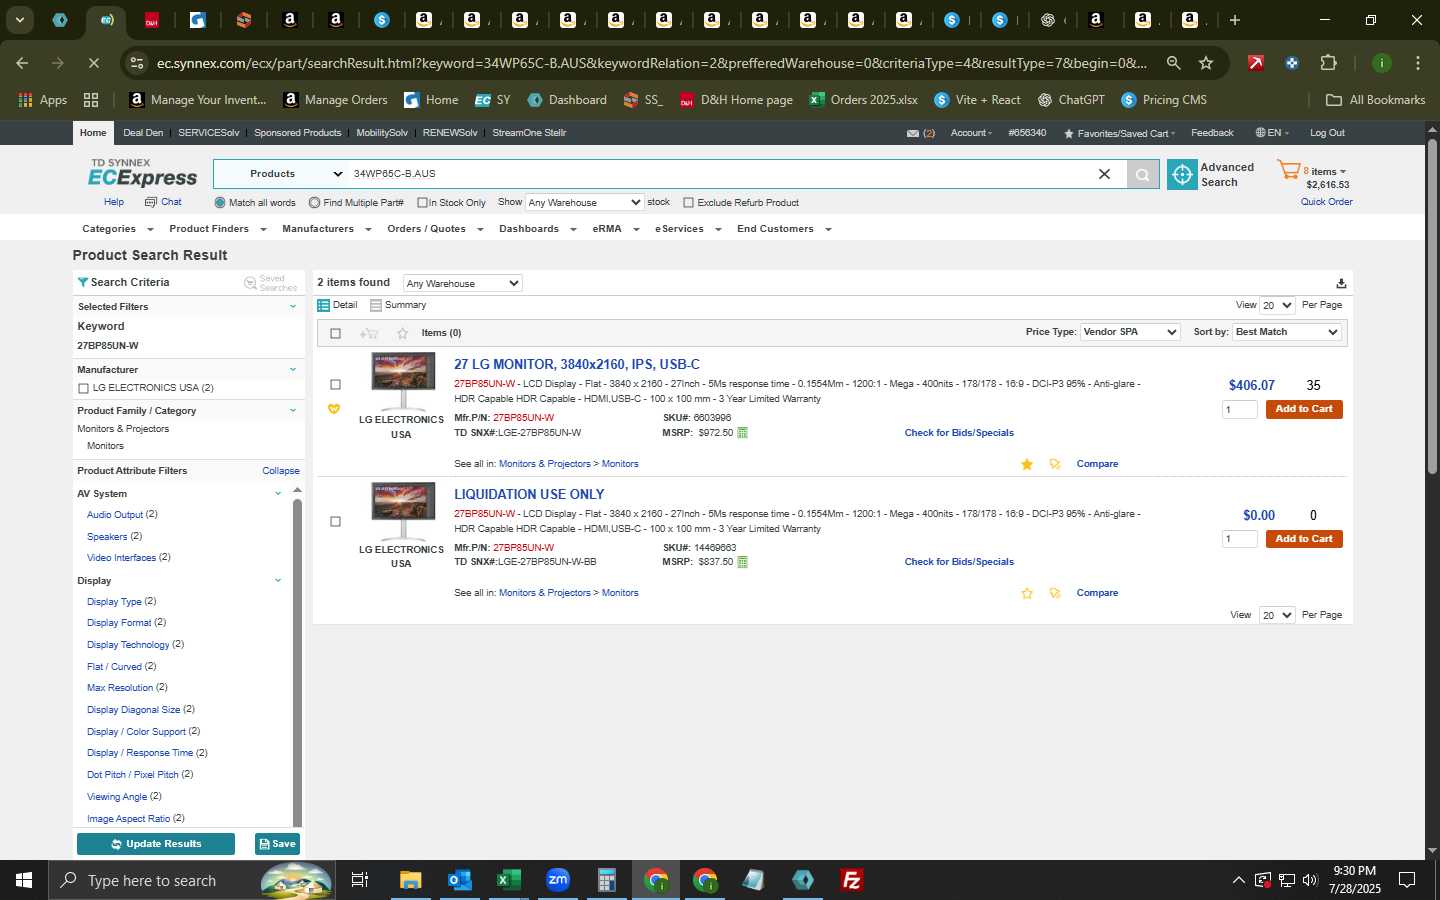Toggle select-all checkbox in Items header

click(x=335, y=333)
